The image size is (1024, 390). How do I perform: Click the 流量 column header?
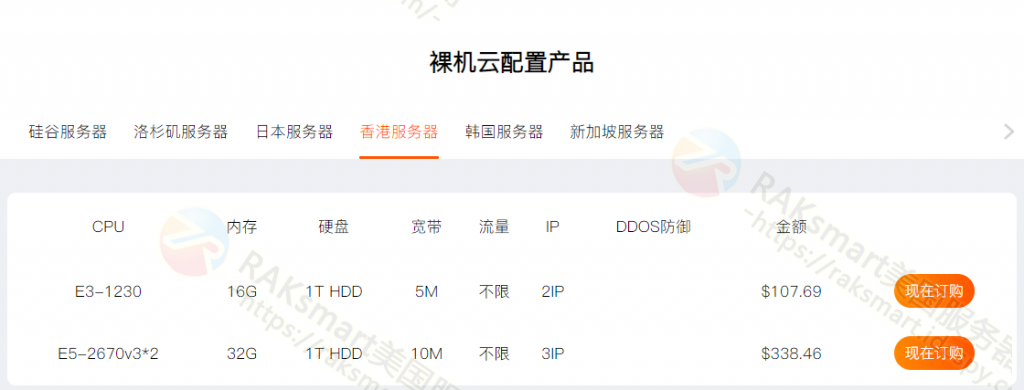click(494, 227)
